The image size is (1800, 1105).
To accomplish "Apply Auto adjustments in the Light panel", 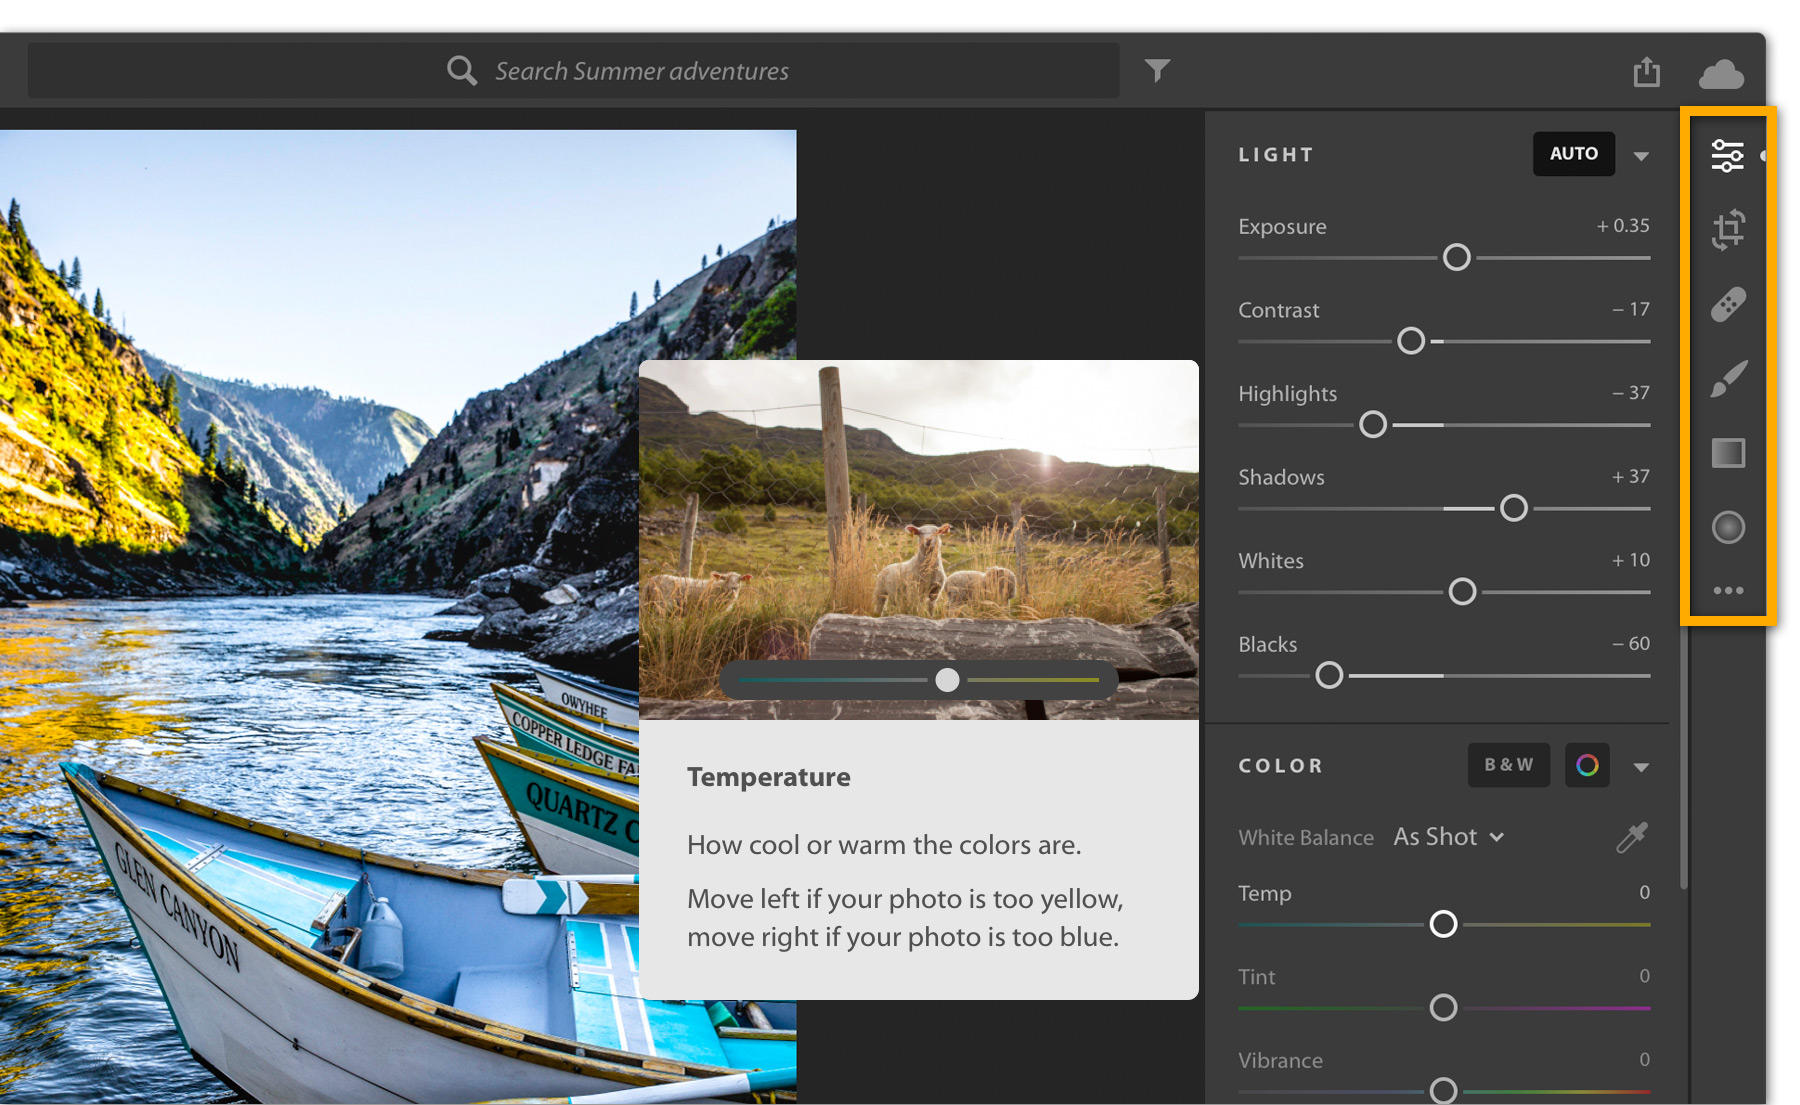I will pos(1573,154).
